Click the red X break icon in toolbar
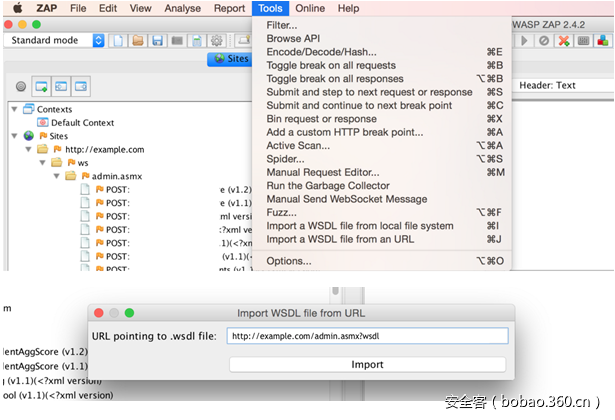This screenshot has width=615, height=420. (564, 41)
